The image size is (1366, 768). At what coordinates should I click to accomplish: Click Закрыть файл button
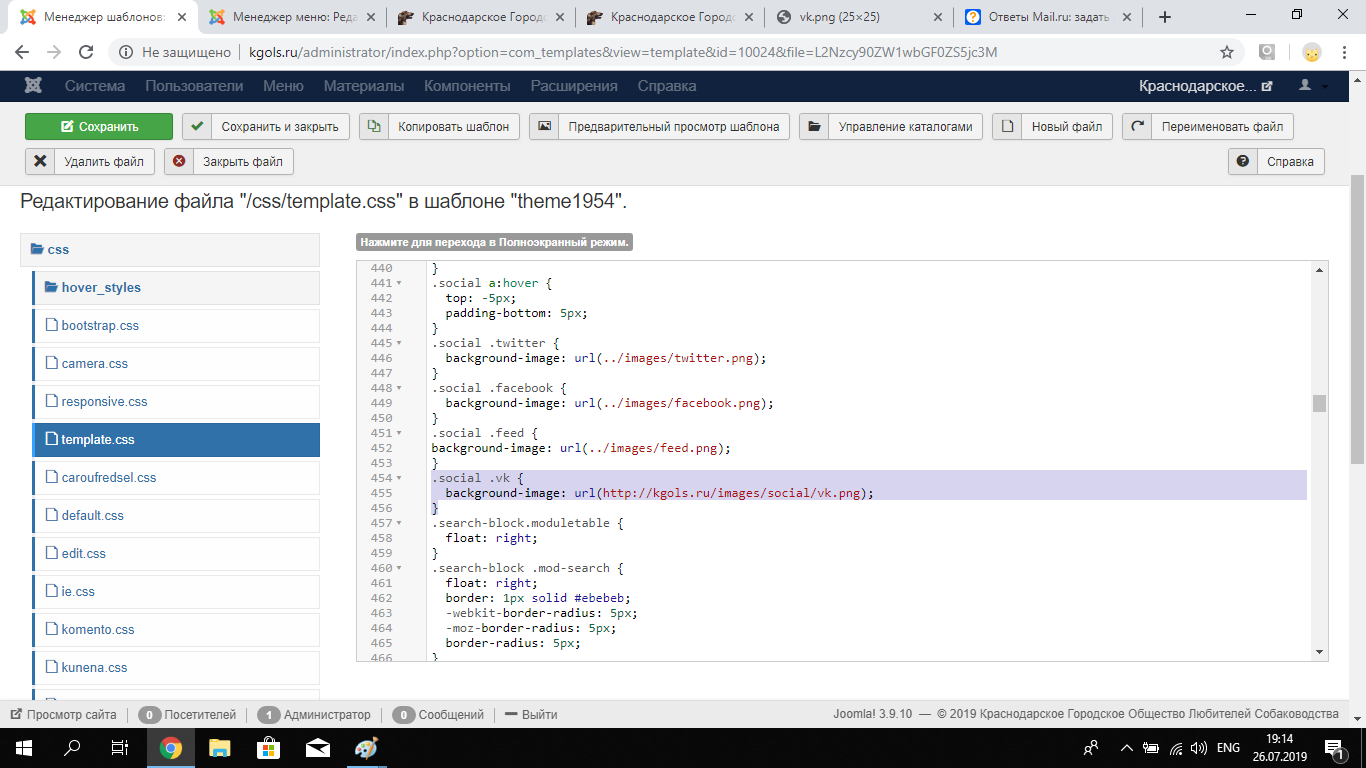(x=229, y=161)
